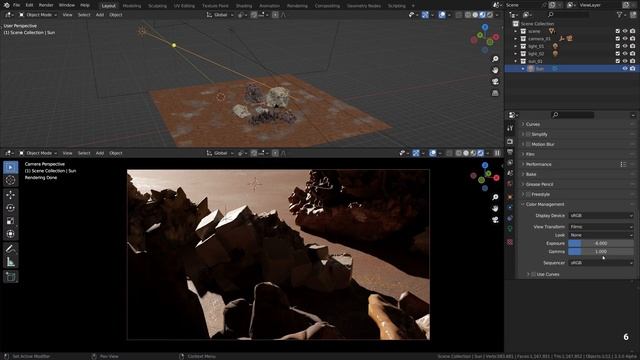This screenshot has height=360, width=640.
Task: Switch to the Modeling workspace tab
Action: [x=132, y=6]
